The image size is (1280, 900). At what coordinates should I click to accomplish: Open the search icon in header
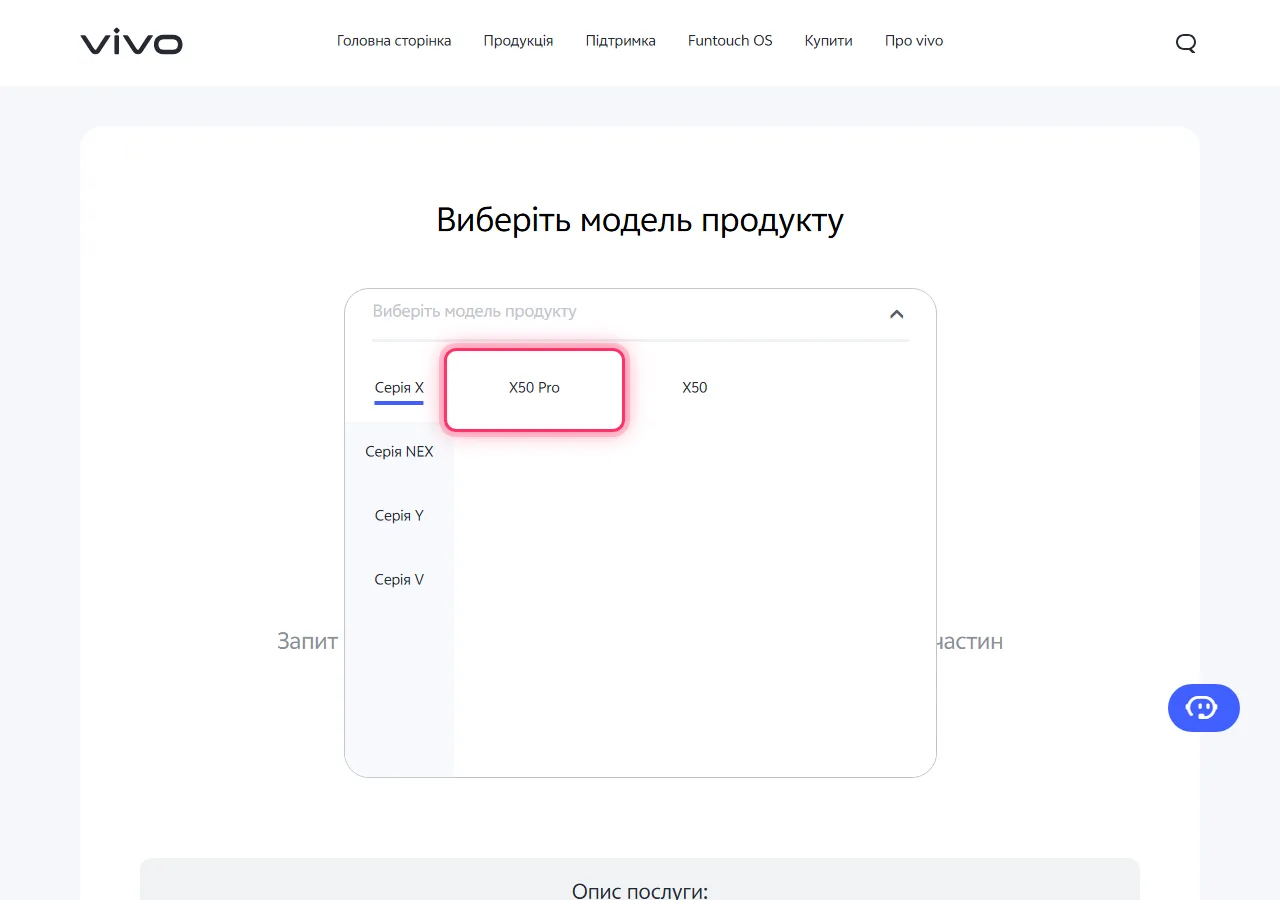click(1186, 43)
